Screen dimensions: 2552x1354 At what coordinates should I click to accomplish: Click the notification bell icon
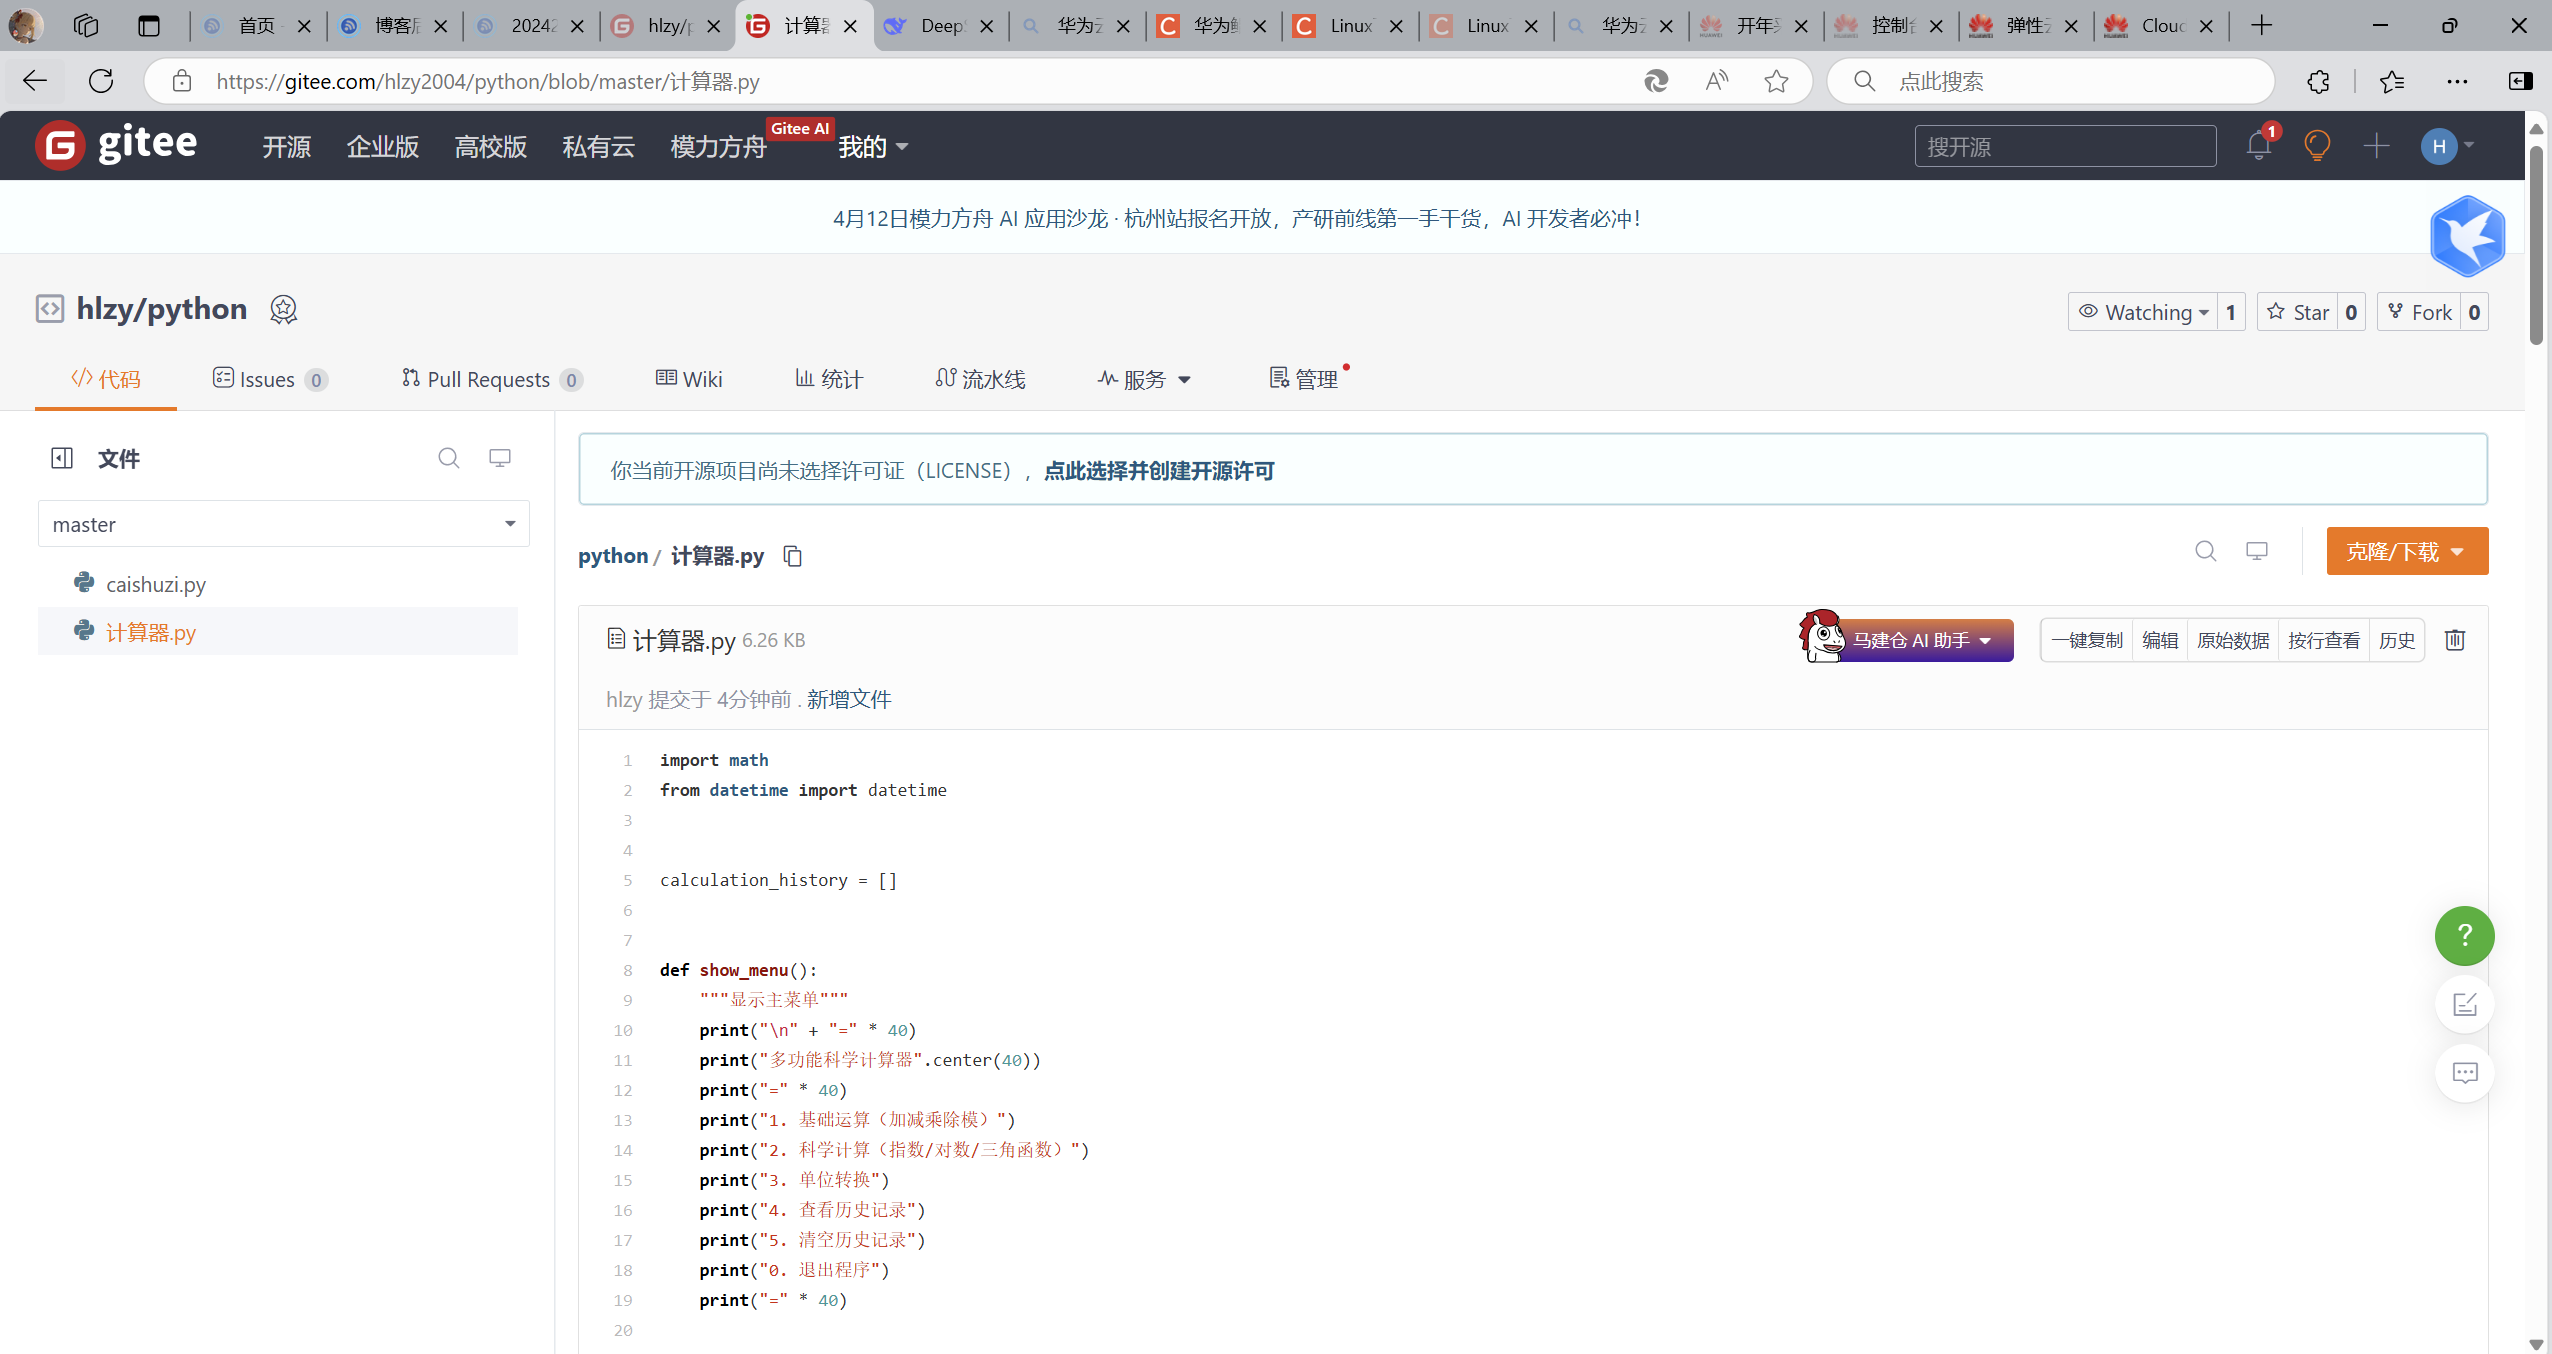2258,146
